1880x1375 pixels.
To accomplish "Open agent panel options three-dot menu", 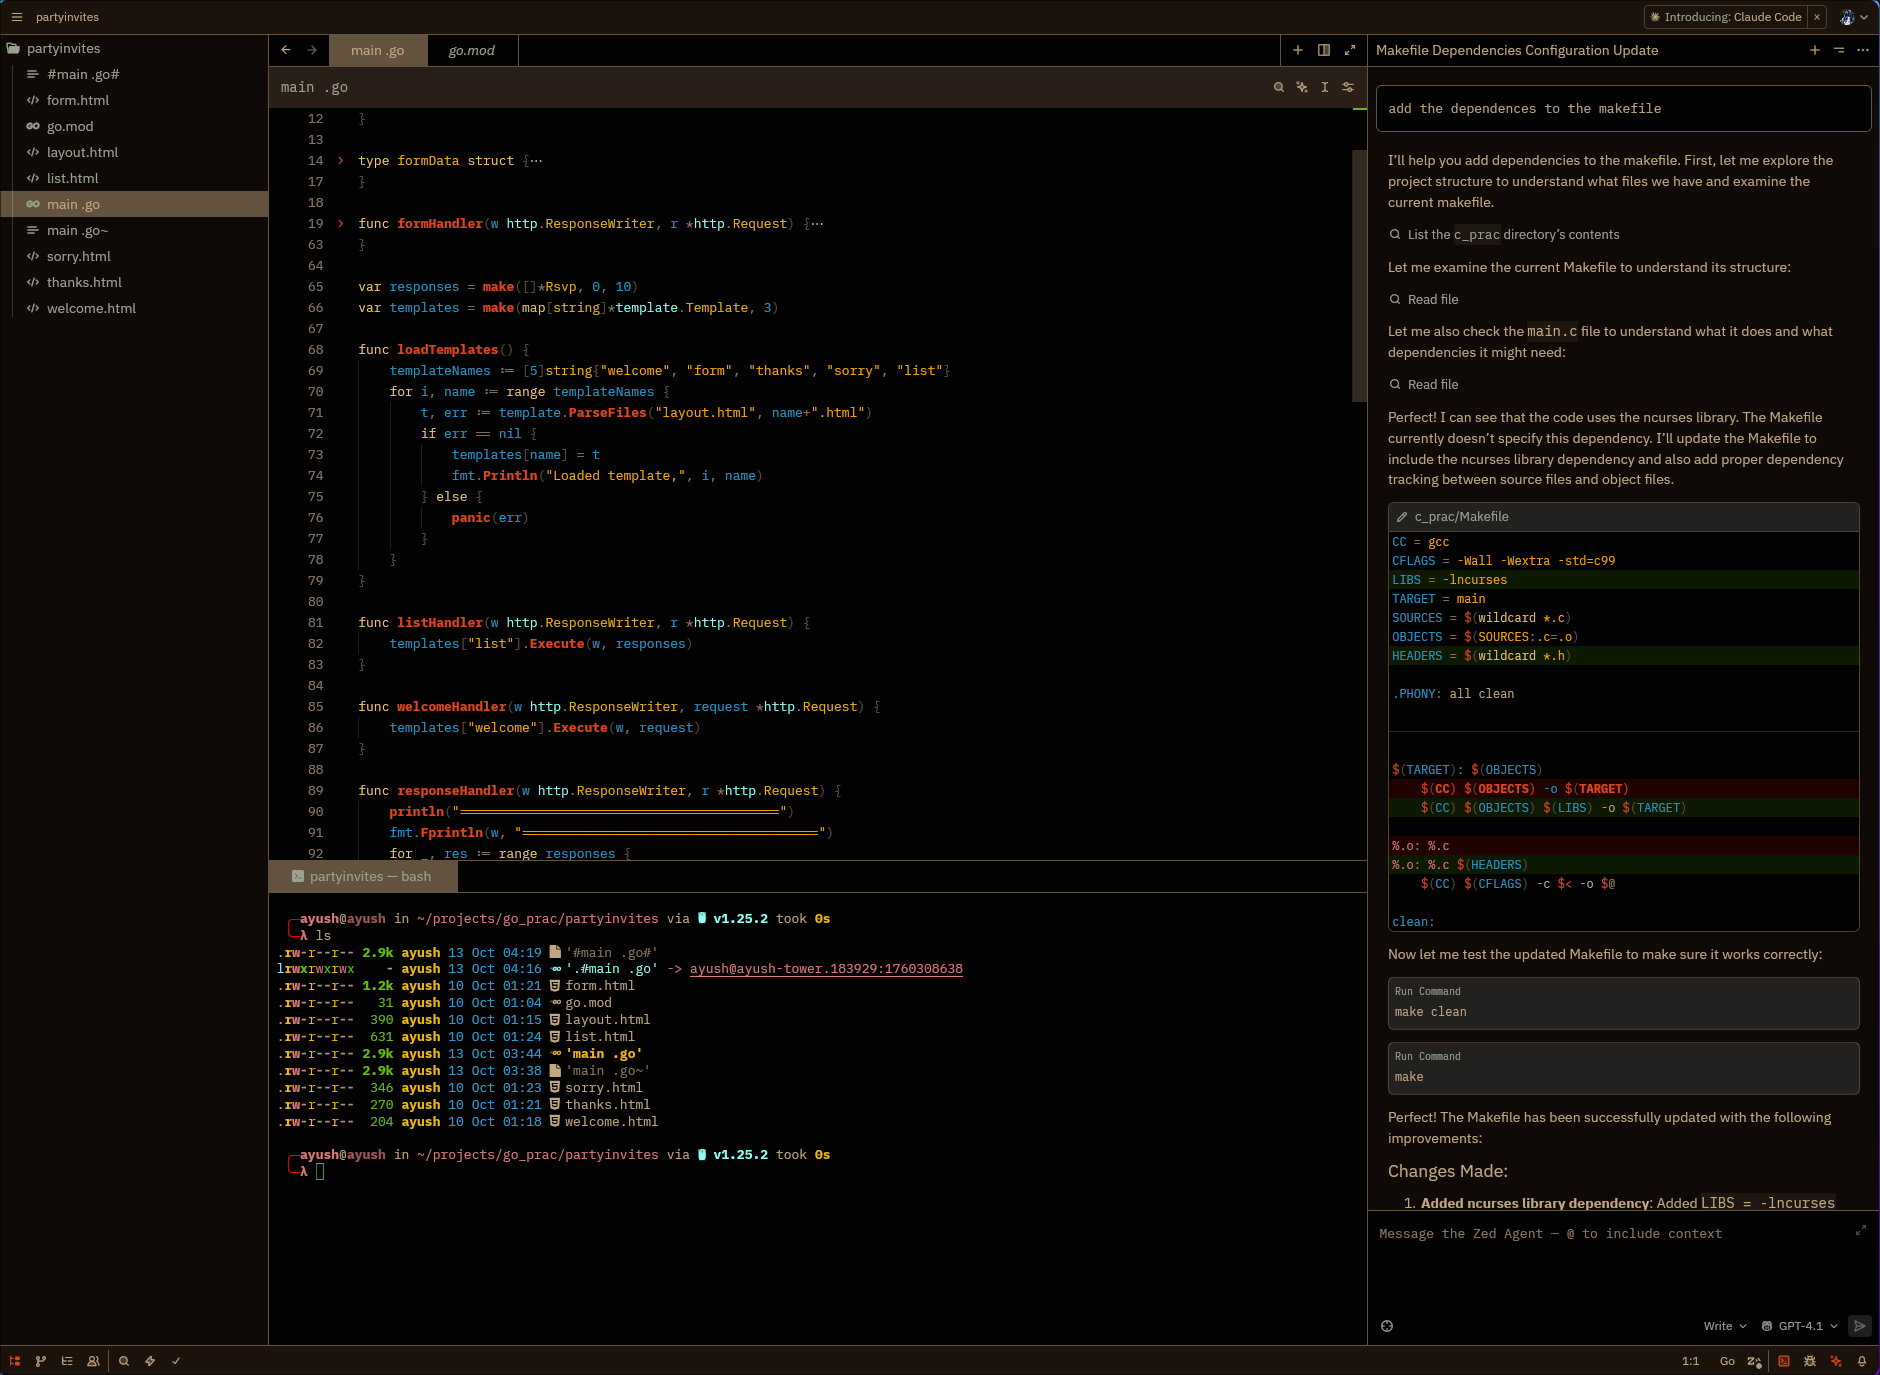I will 1863,50.
